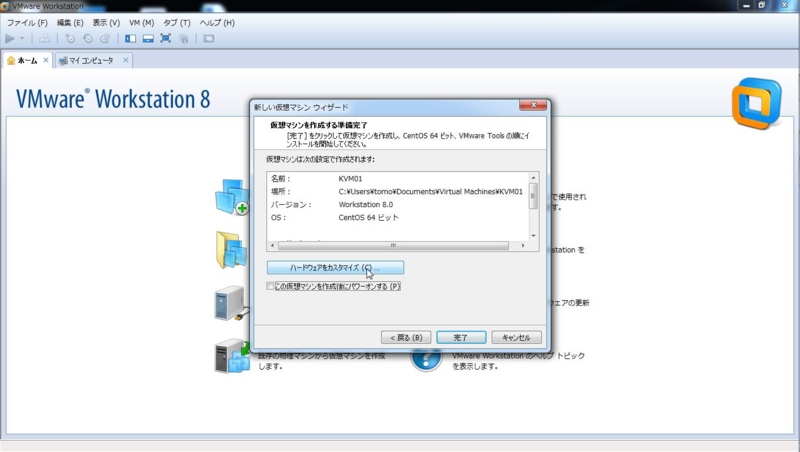Open the ヘルプ (H) menu
The height and width of the screenshot is (452, 800).
(x=217, y=23)
